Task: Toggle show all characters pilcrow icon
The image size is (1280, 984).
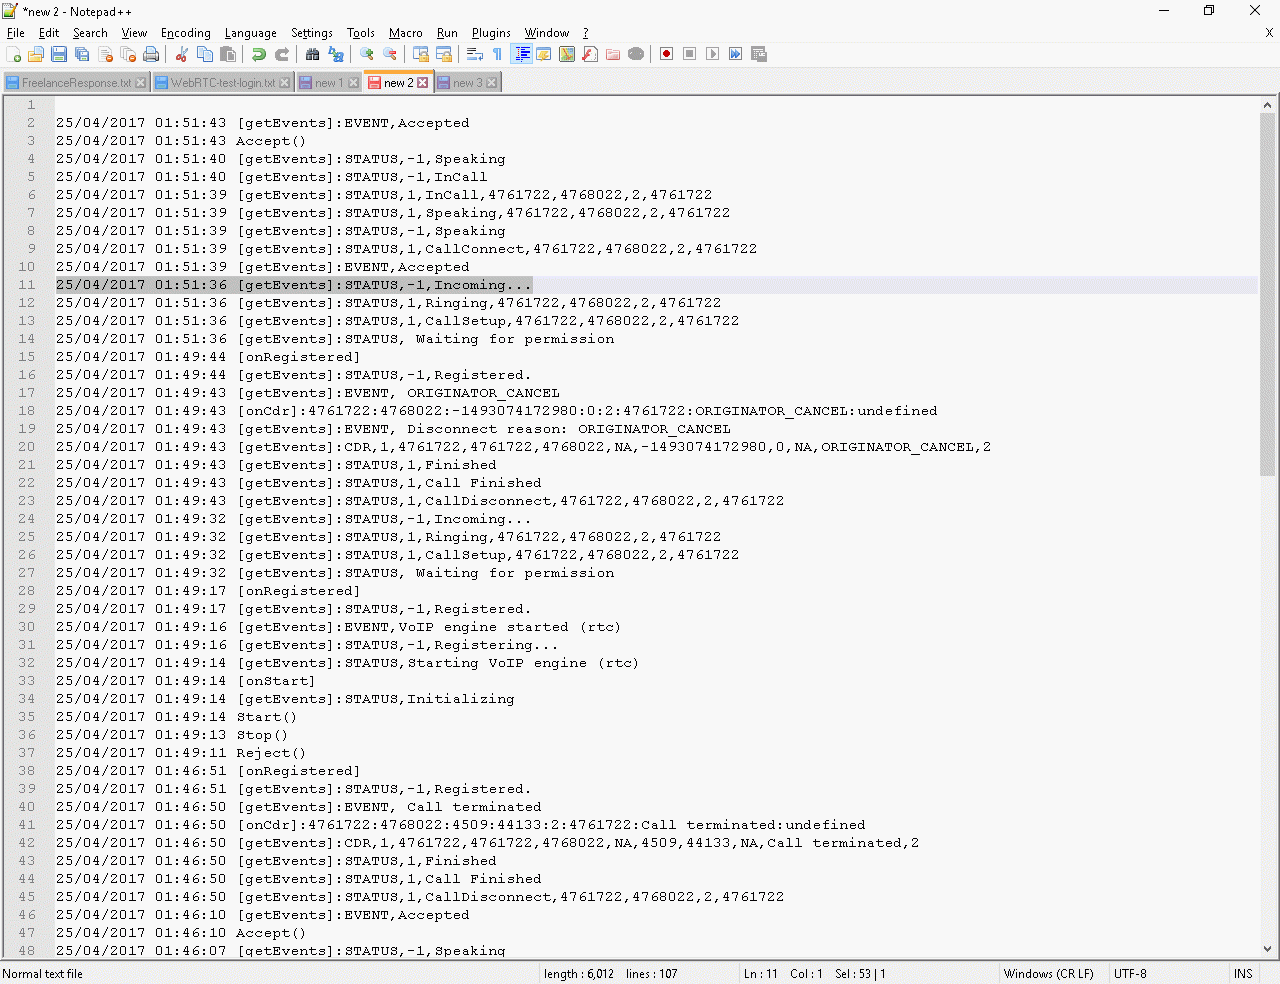Action: (498, 54)
